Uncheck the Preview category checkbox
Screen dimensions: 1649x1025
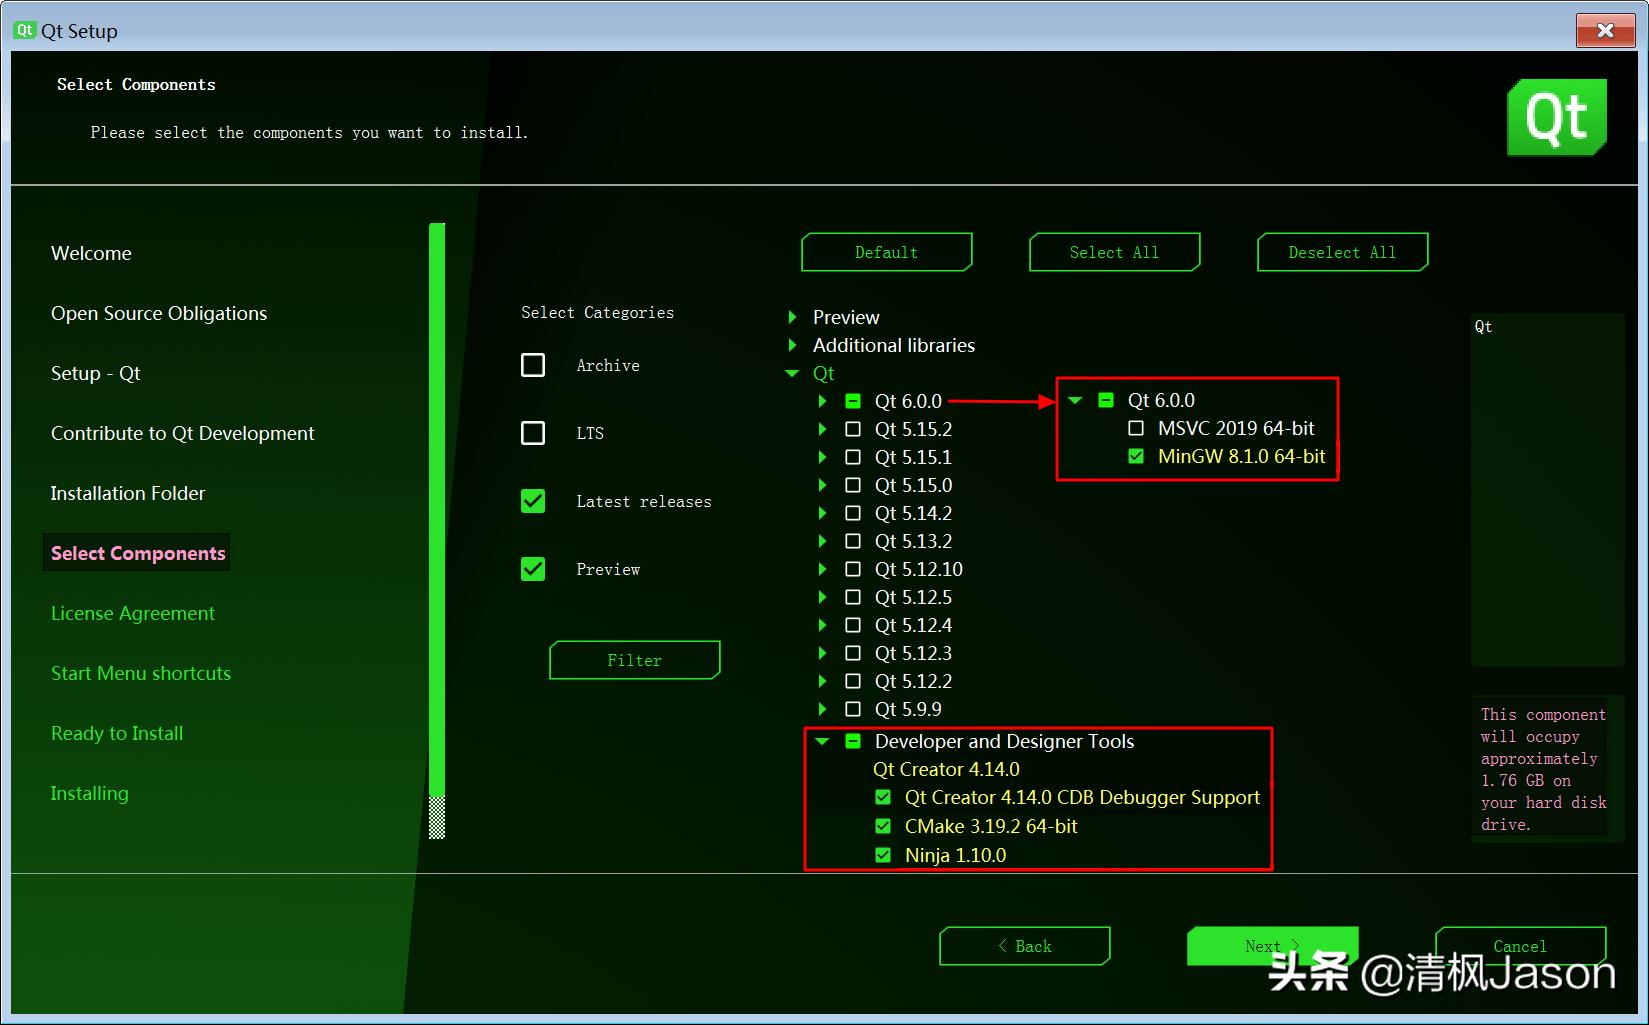[x=533, y=569]
